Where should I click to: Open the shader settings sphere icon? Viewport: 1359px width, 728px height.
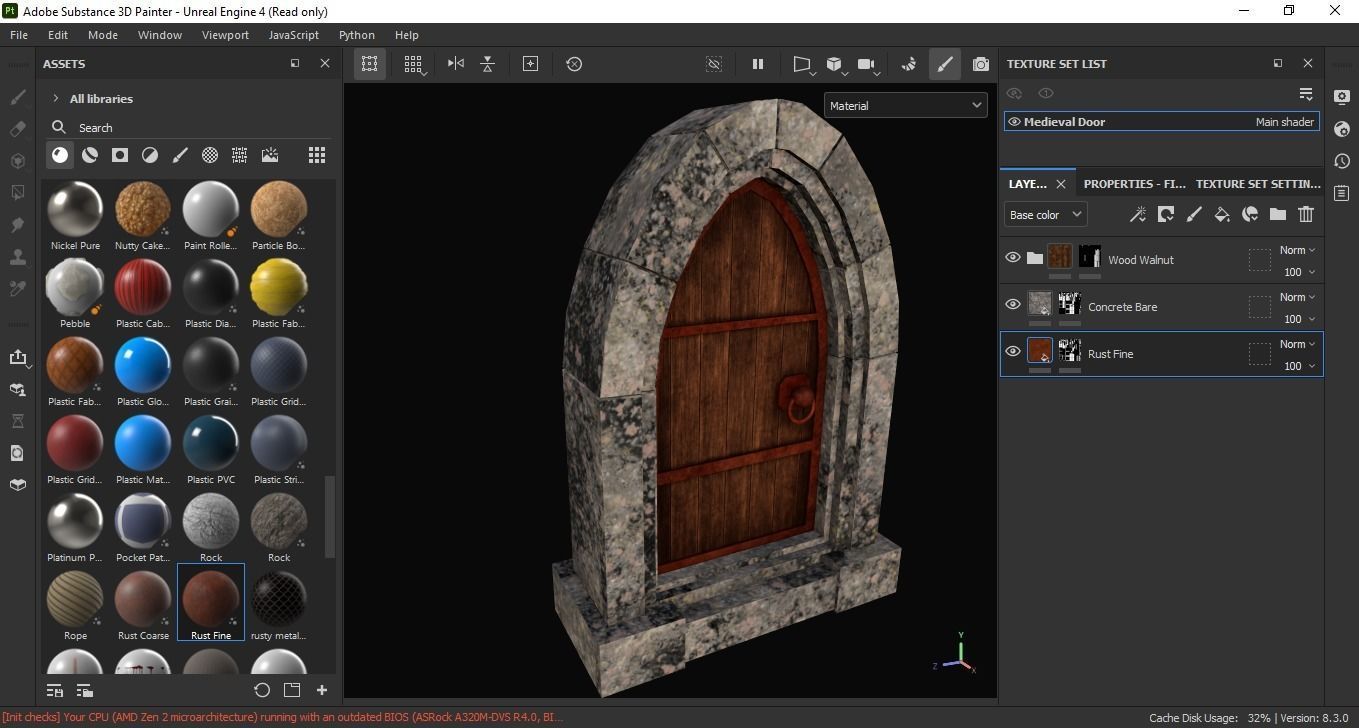1342,129
